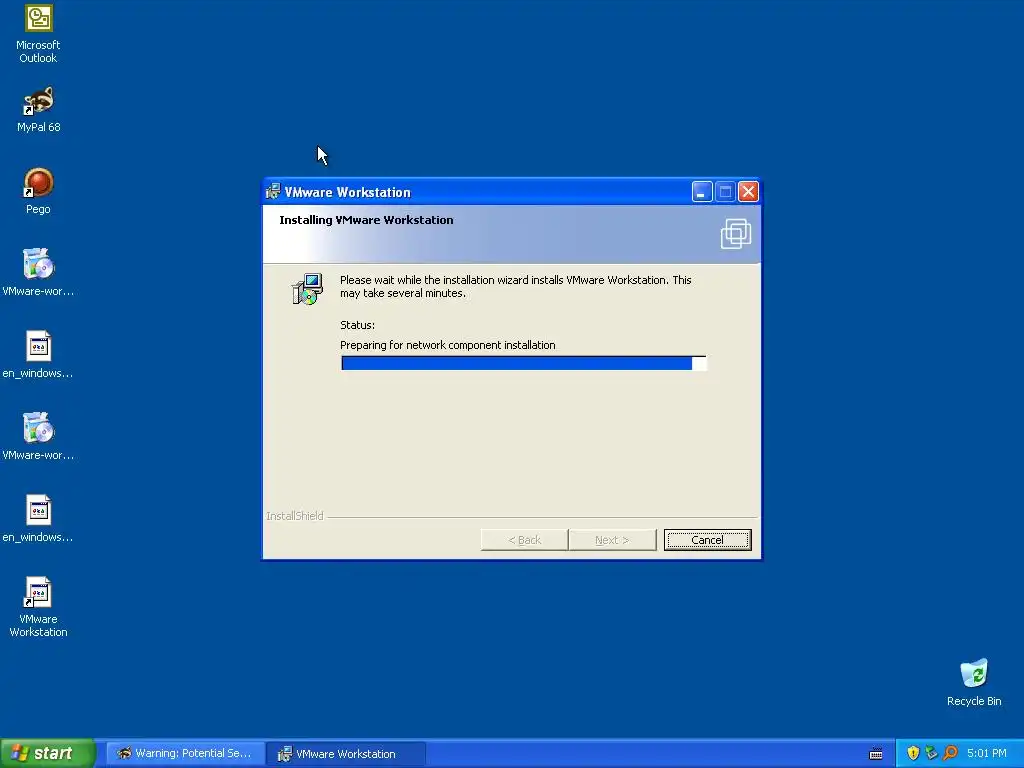Select the Recycle Bin icon

[x=974, y=682]
